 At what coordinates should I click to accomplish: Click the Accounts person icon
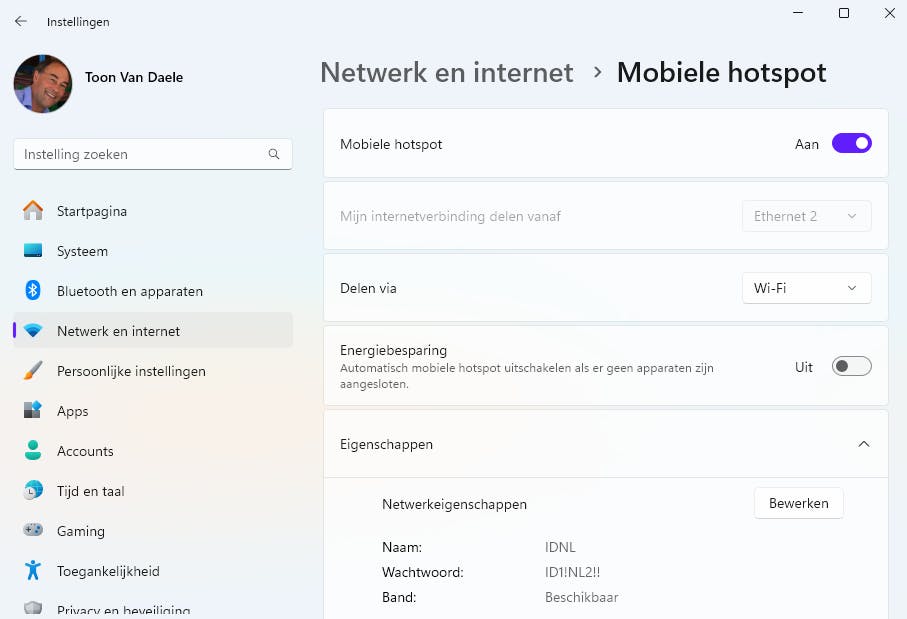[x=33, y=451]
